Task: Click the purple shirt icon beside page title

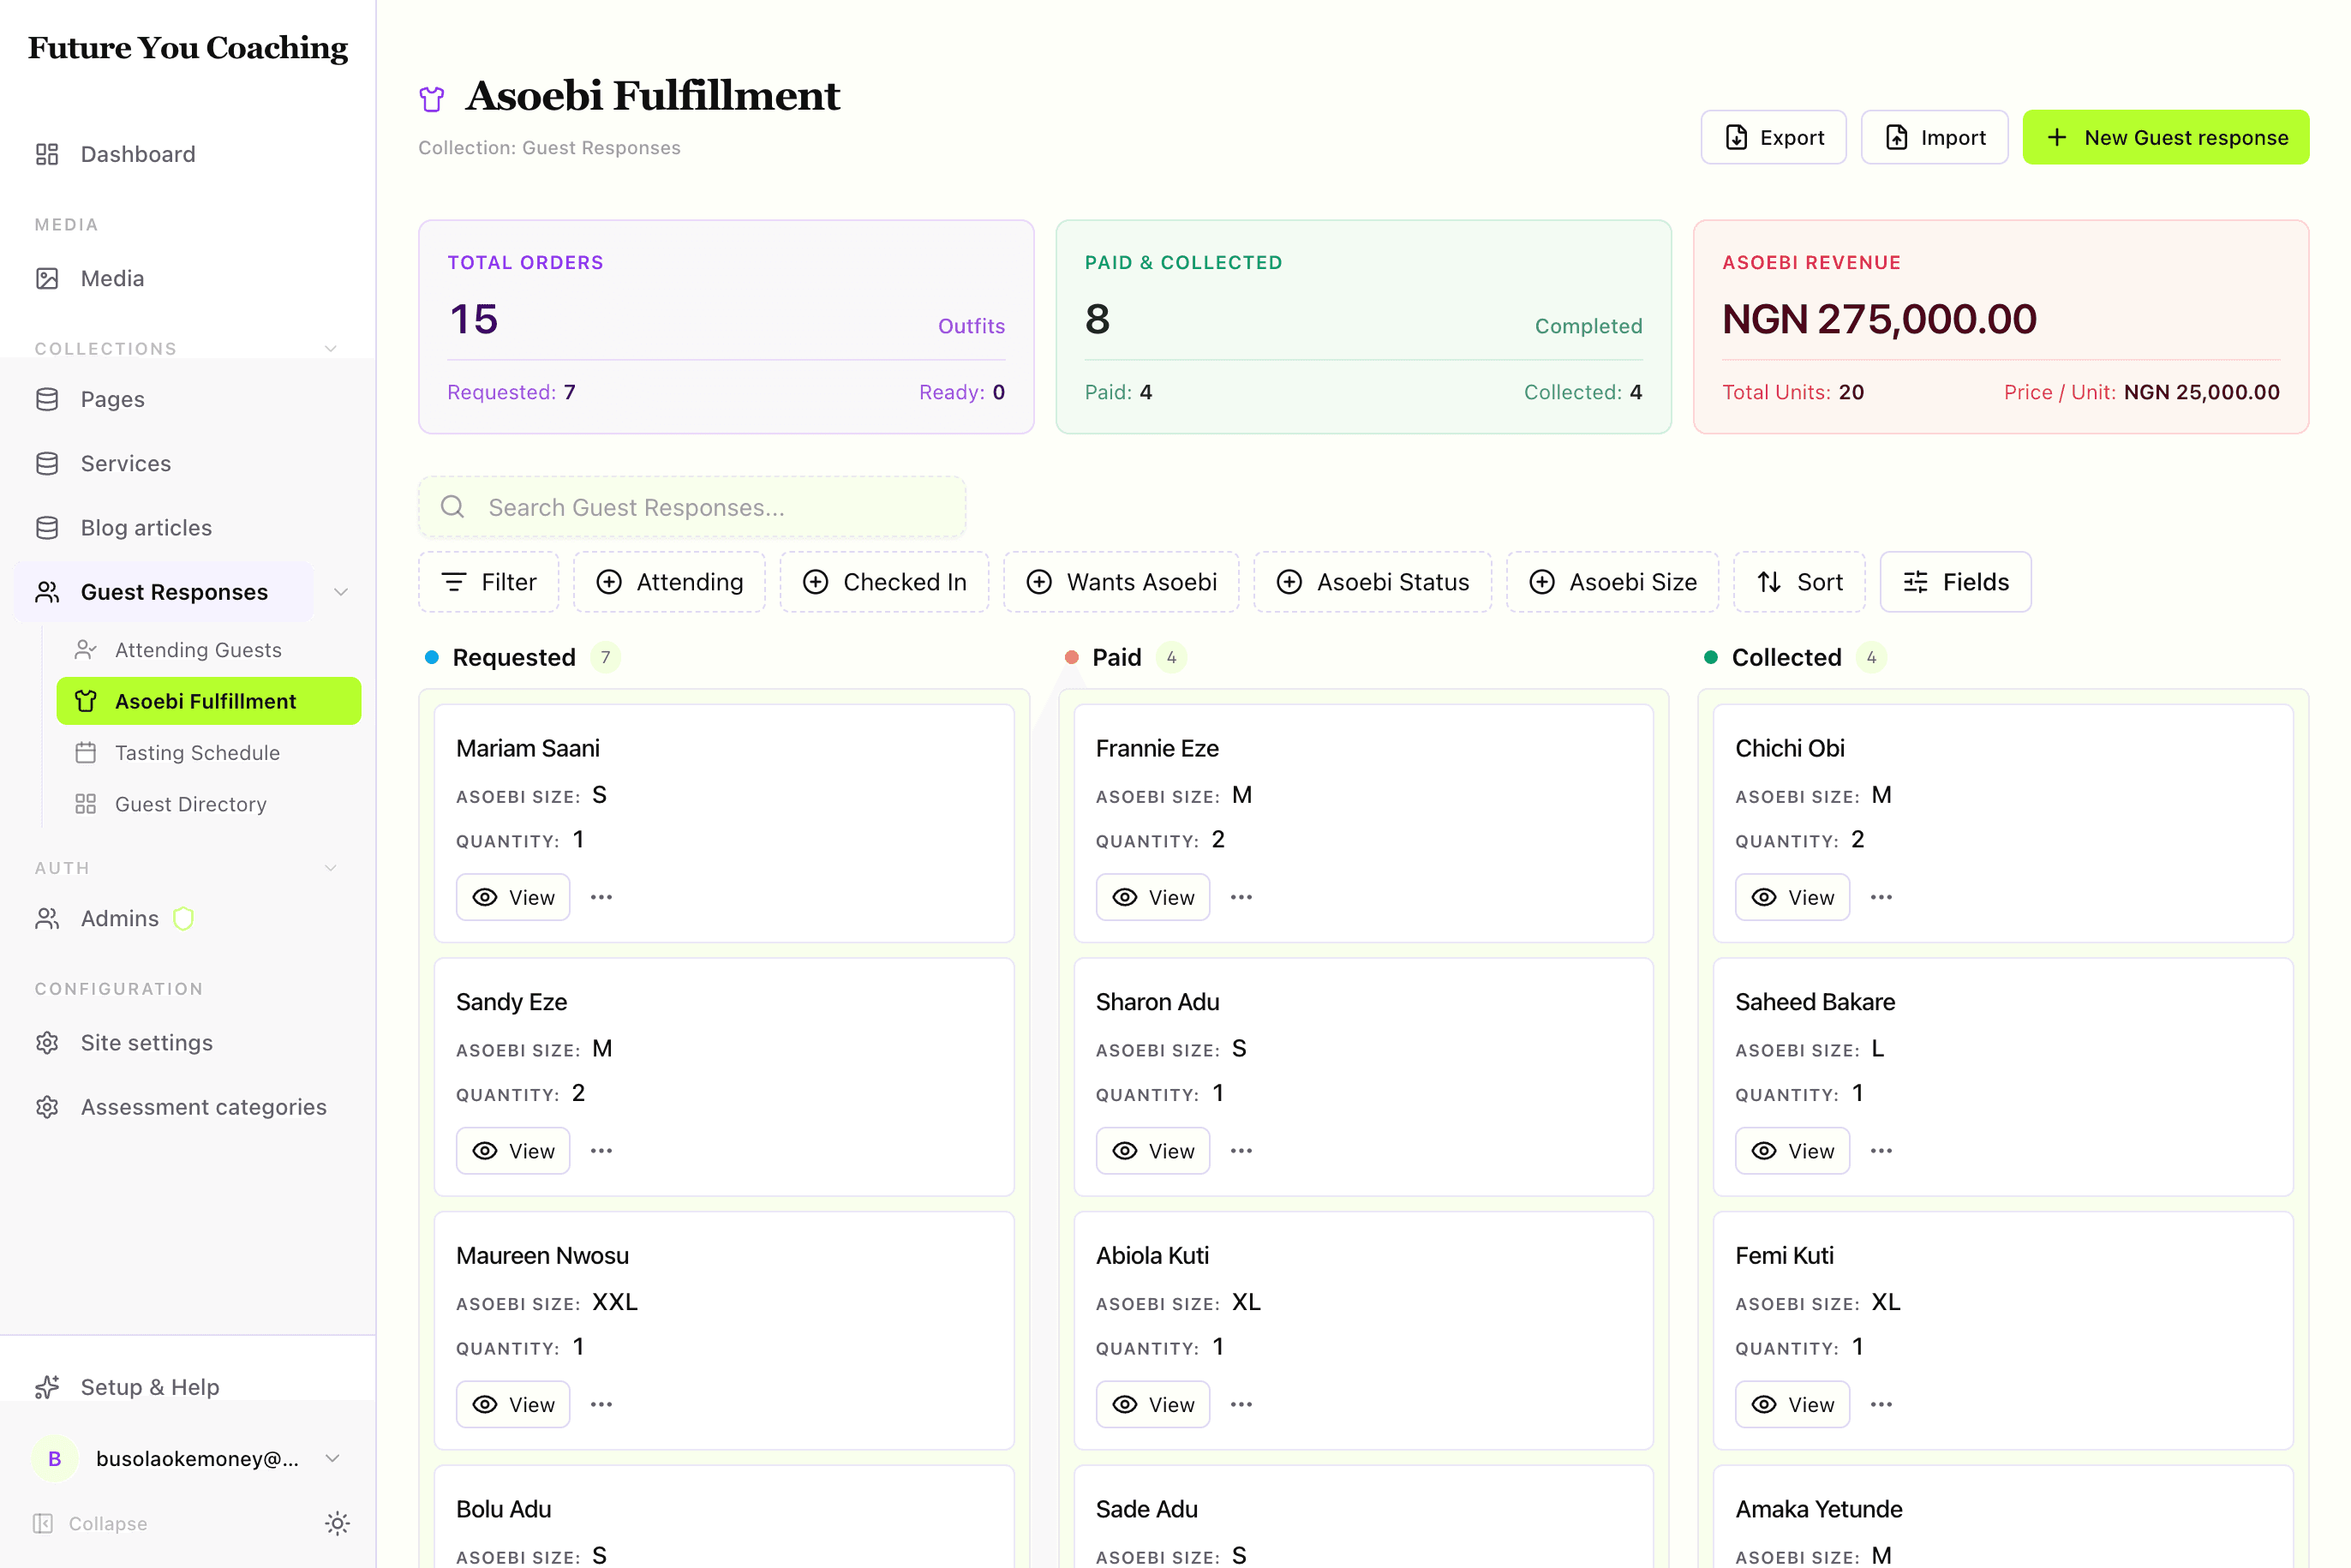Action: 432,98
